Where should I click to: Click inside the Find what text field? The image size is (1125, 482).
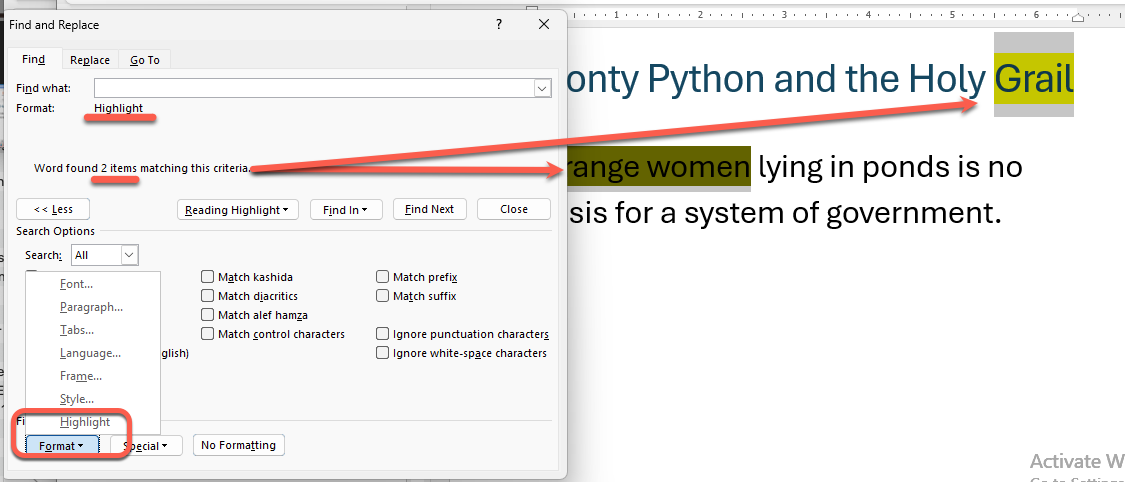point(314,89)
